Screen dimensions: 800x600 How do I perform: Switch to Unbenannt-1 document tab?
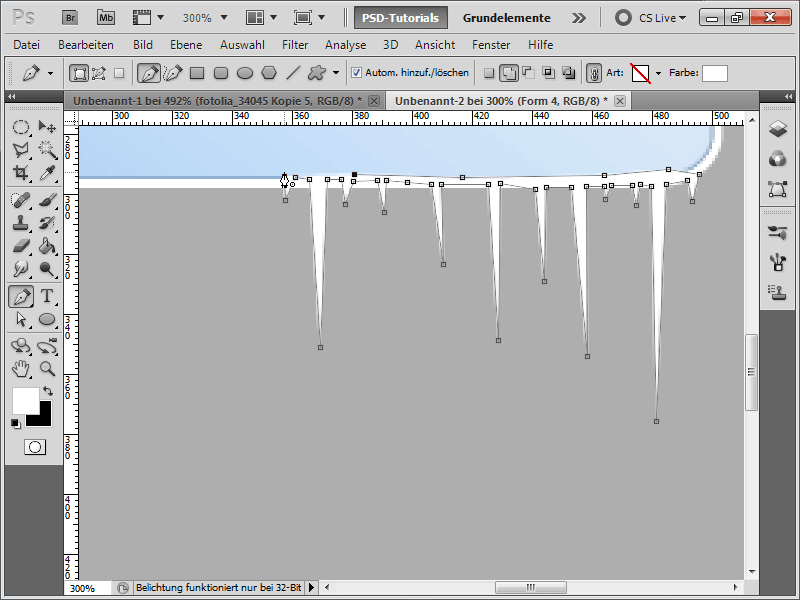[217, 101]
